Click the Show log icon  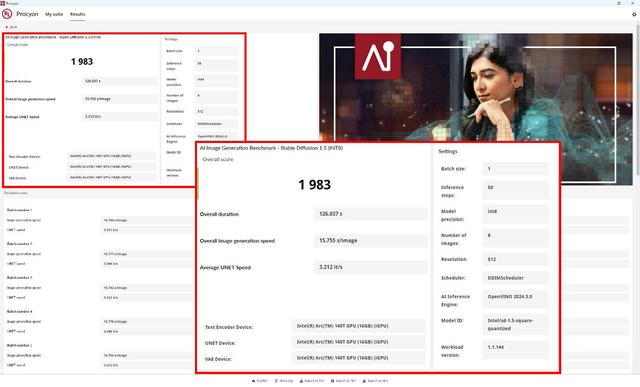[x=276, y=381]
